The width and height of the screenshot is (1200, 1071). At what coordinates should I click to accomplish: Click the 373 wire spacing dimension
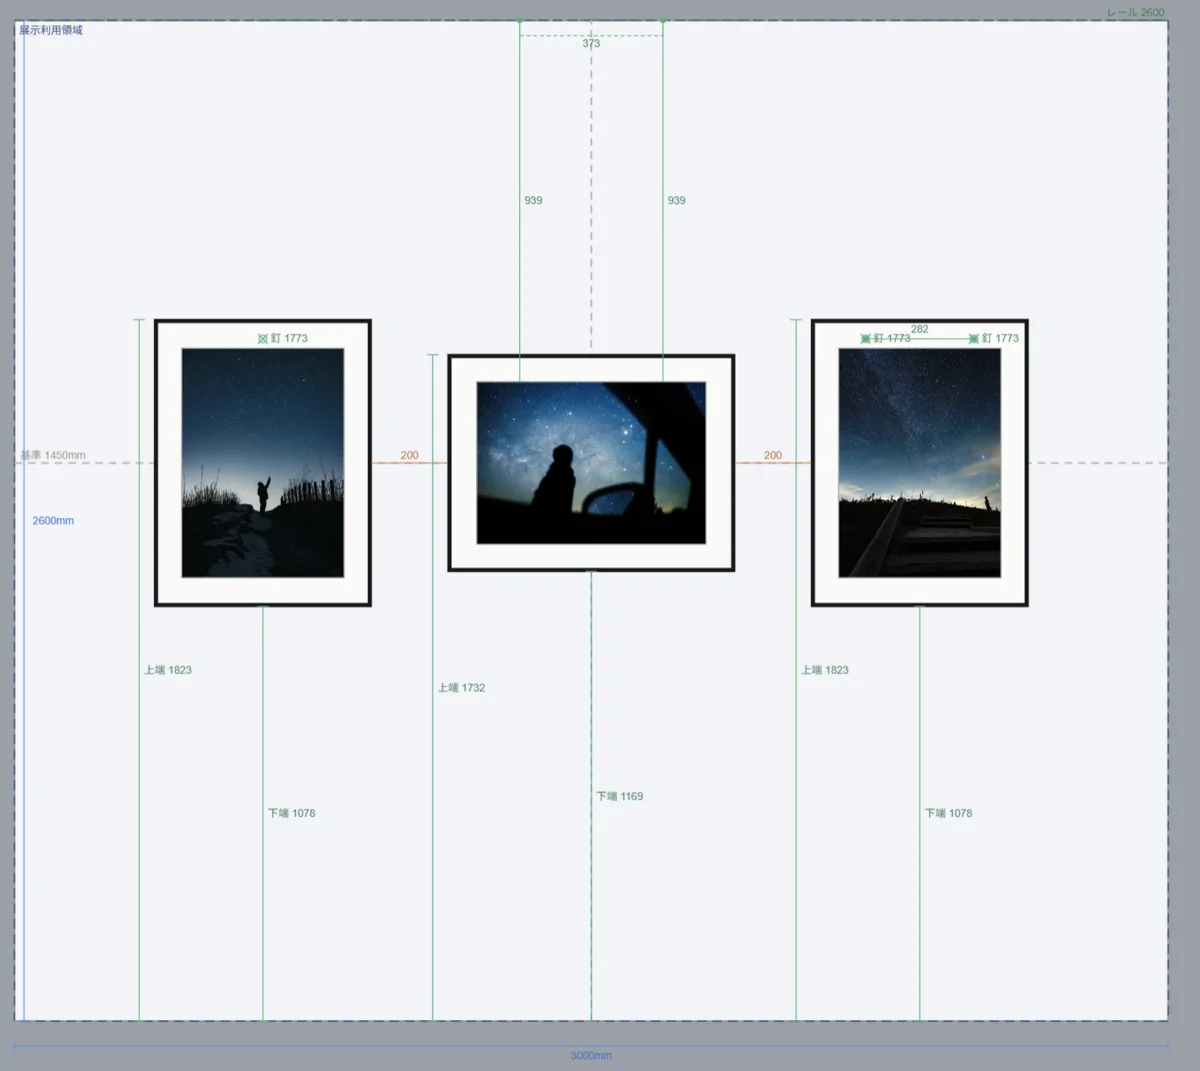(x=591, y=44)
